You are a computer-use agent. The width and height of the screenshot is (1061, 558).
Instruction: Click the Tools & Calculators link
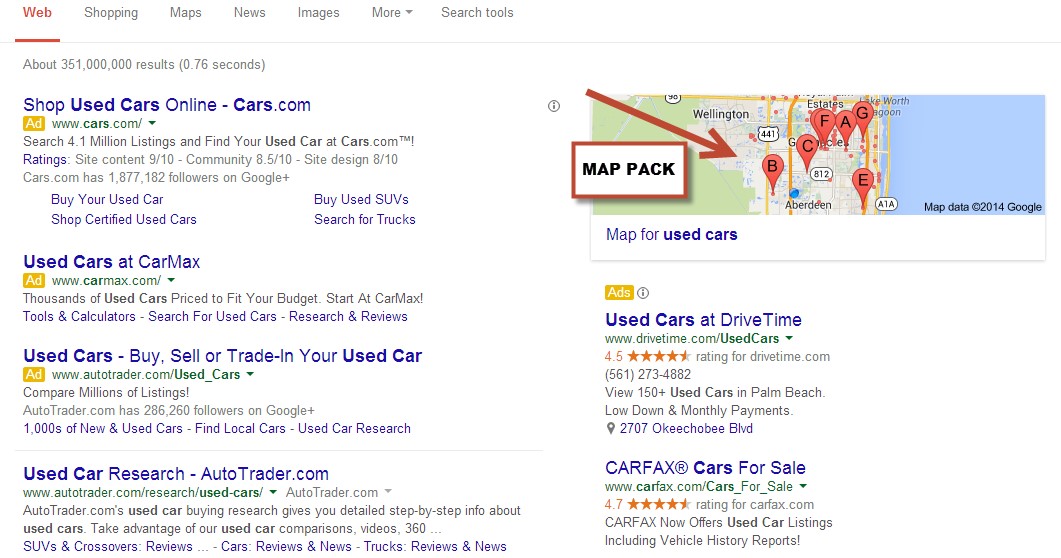79,317
